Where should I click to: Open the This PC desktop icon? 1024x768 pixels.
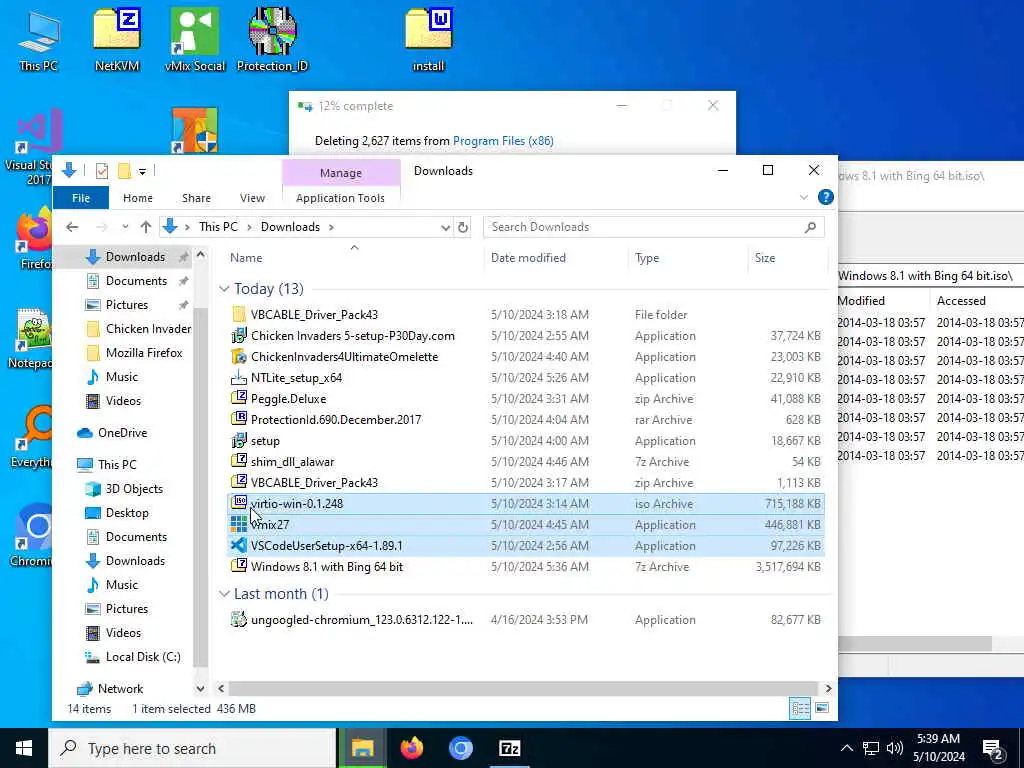pyautogui.click(x=39, y=40)
